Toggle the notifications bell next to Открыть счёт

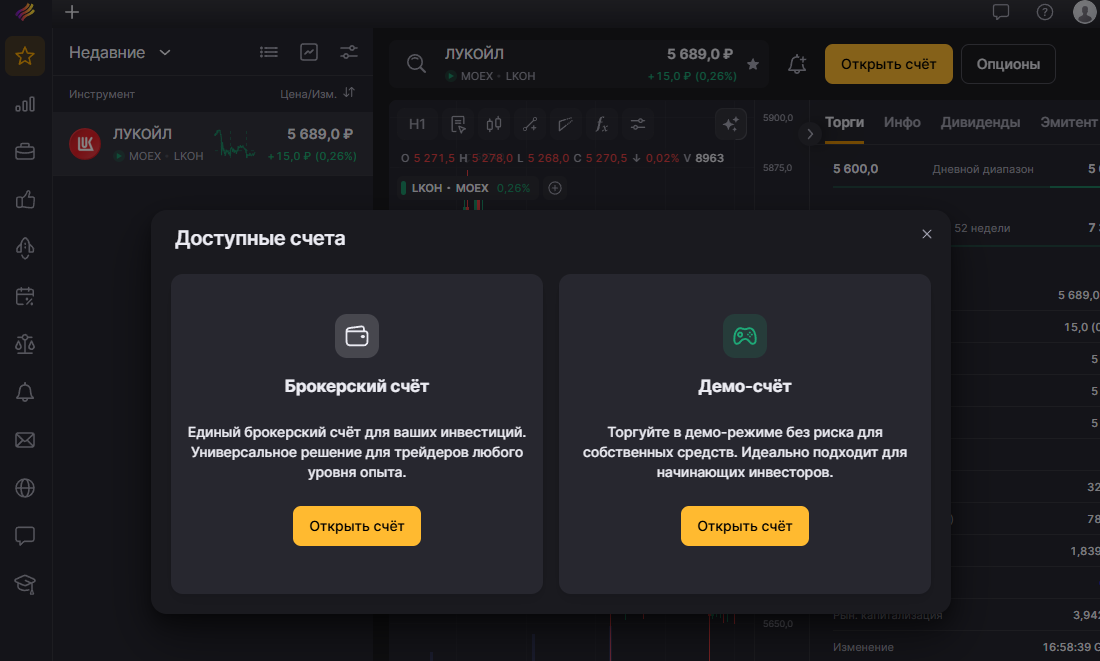[797, 63]
